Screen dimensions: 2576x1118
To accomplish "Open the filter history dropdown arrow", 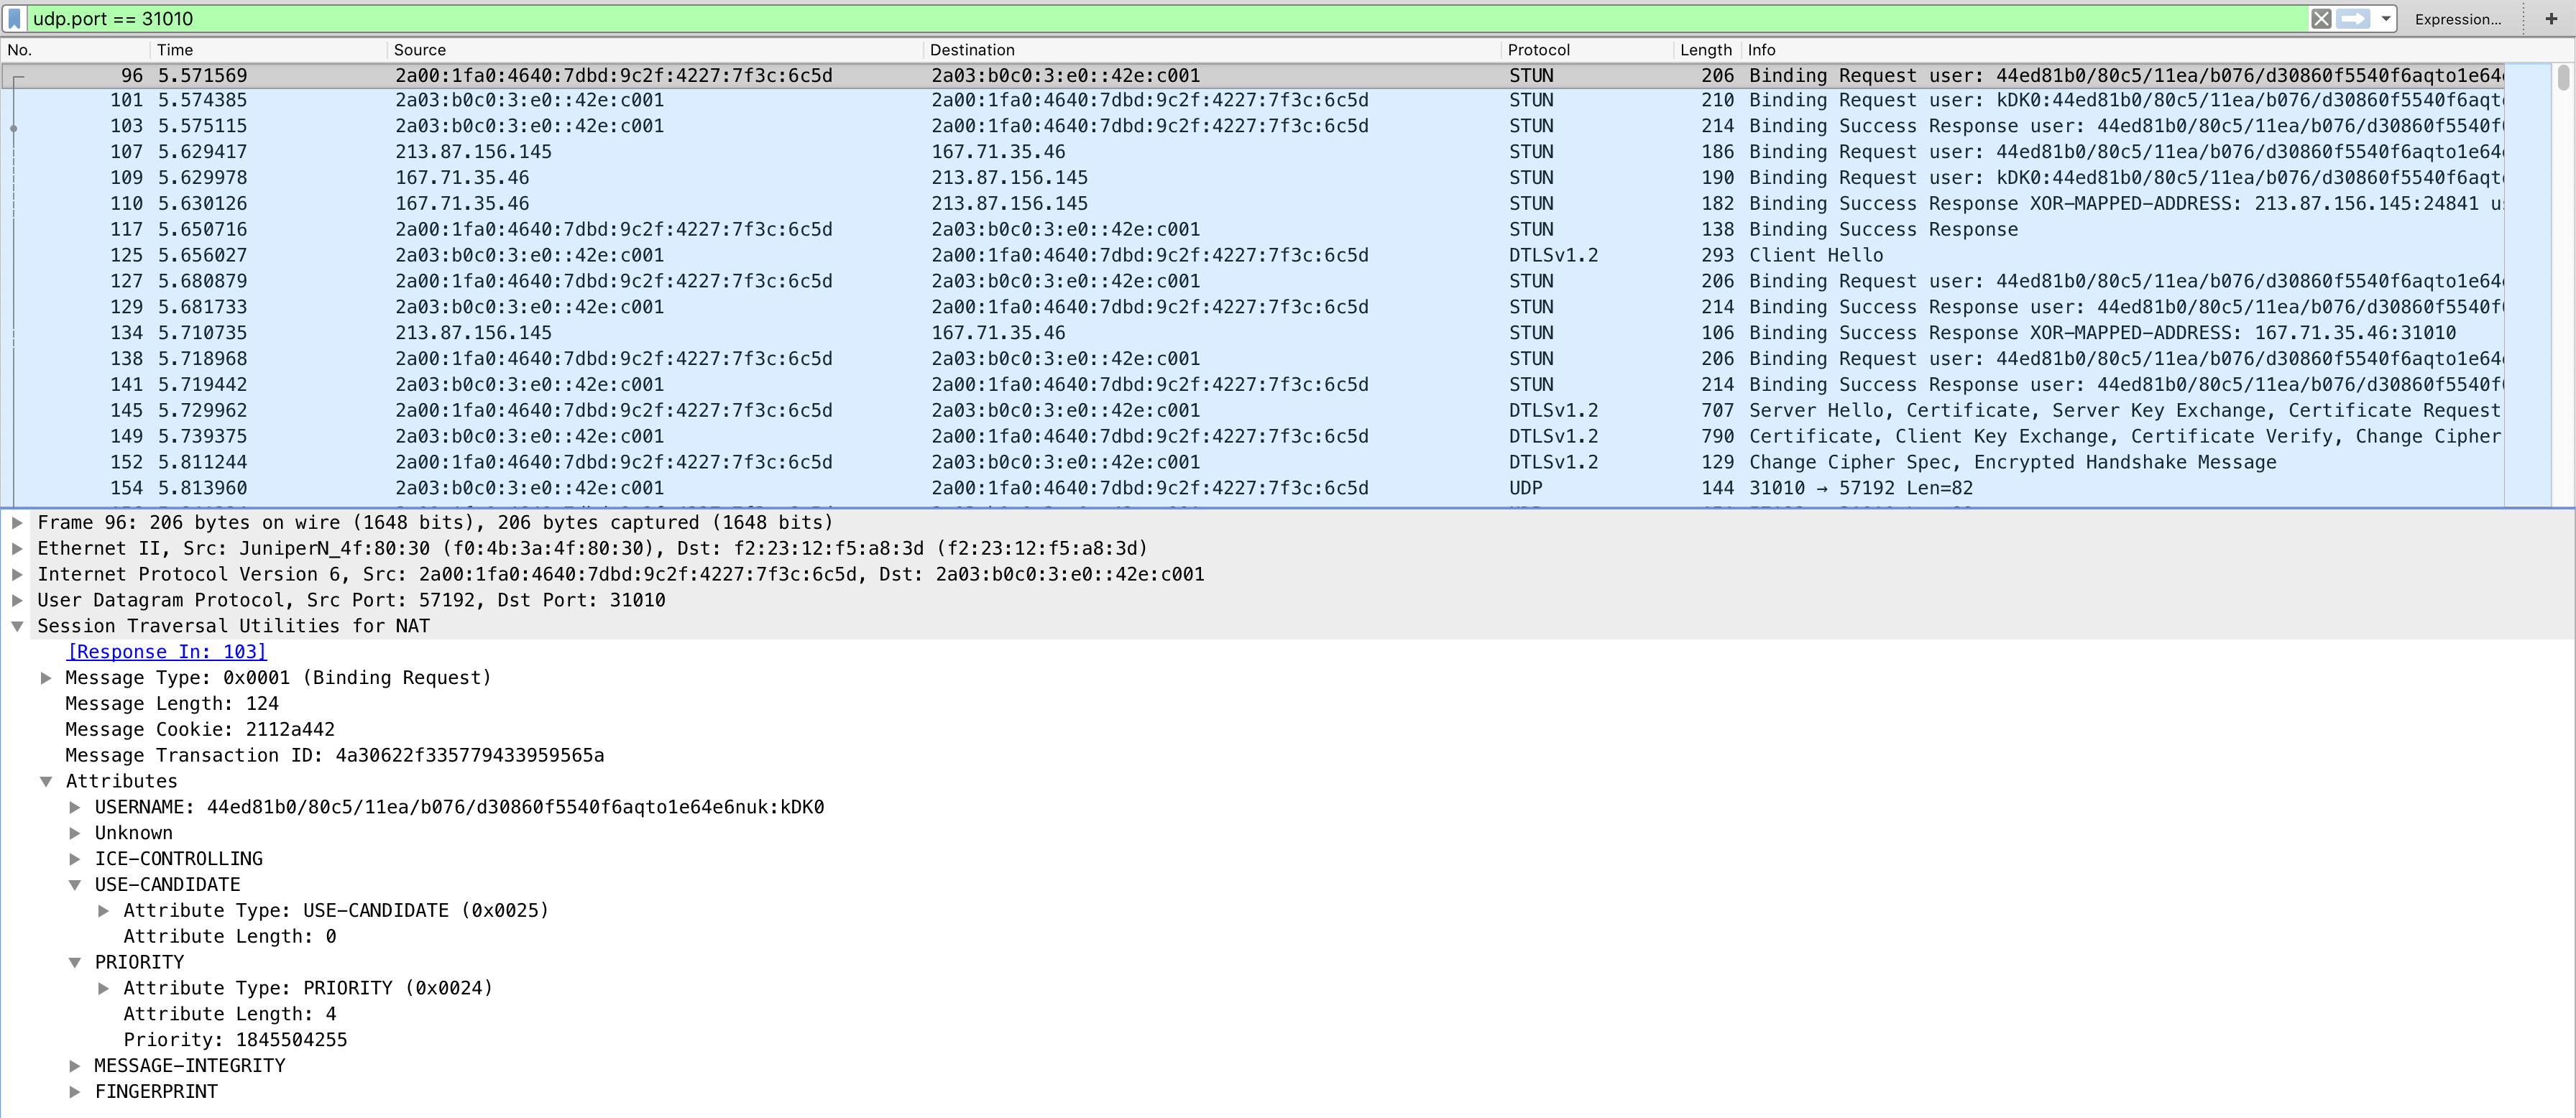I will coord(2385,19).
